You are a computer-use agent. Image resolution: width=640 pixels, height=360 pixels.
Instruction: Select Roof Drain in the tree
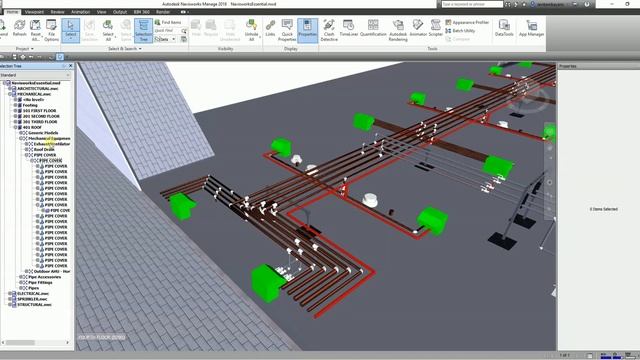click(x=44, y=149)
